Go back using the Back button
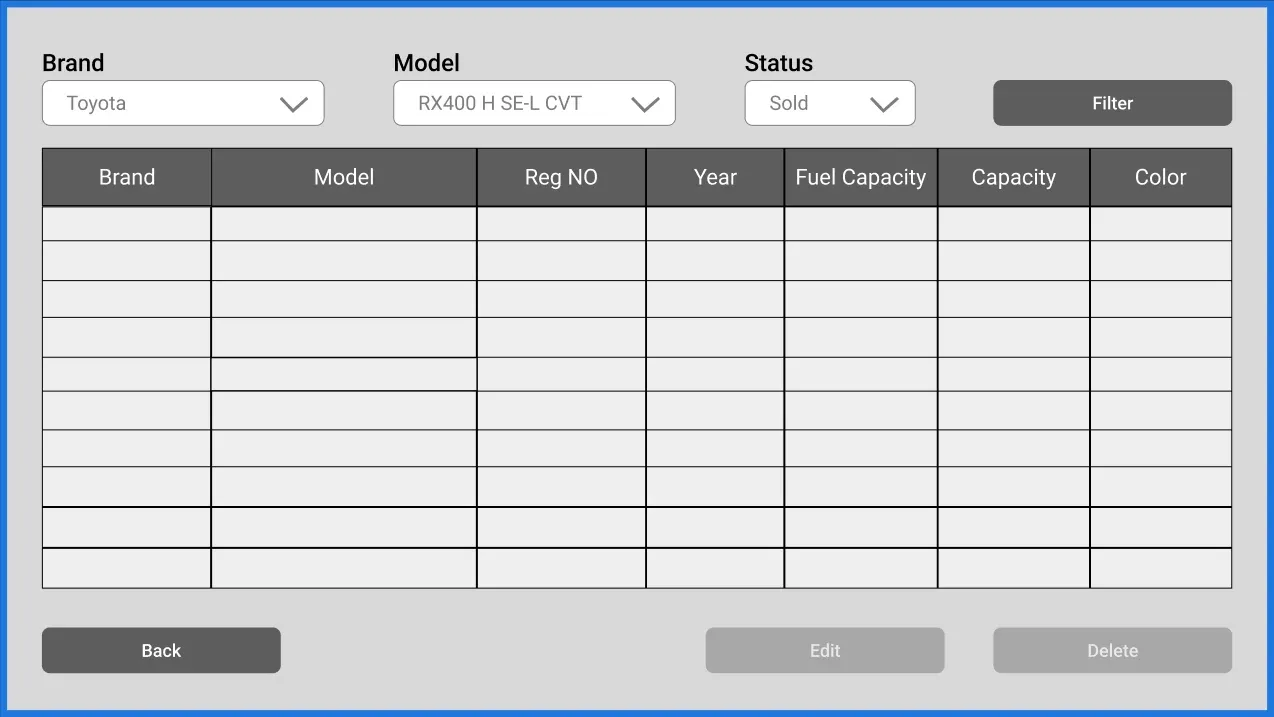 click(x=161, y=650)
